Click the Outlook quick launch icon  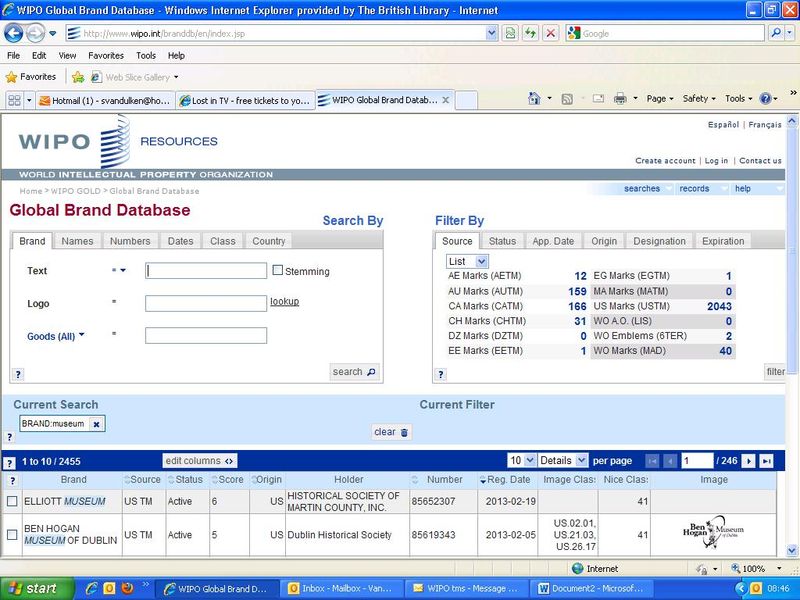tap(109, 588)
